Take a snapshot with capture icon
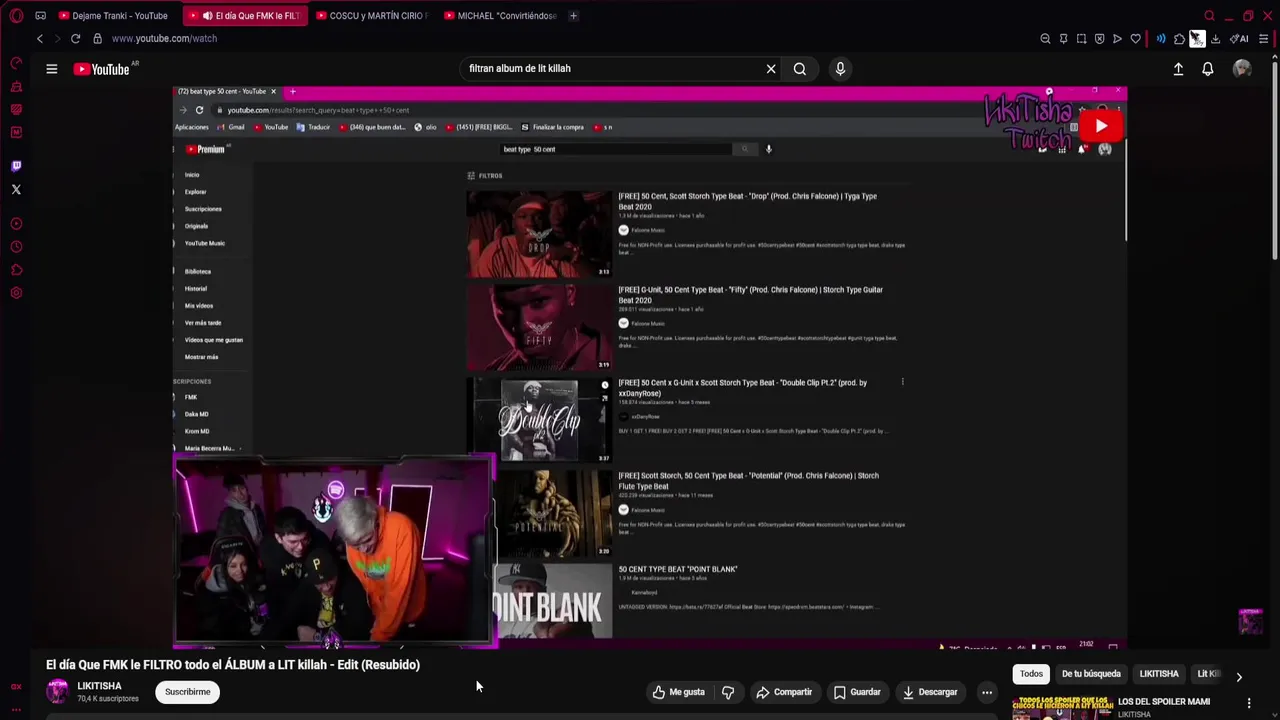The height and width of the screenshot is (720, 1280). pos(1081,39)
